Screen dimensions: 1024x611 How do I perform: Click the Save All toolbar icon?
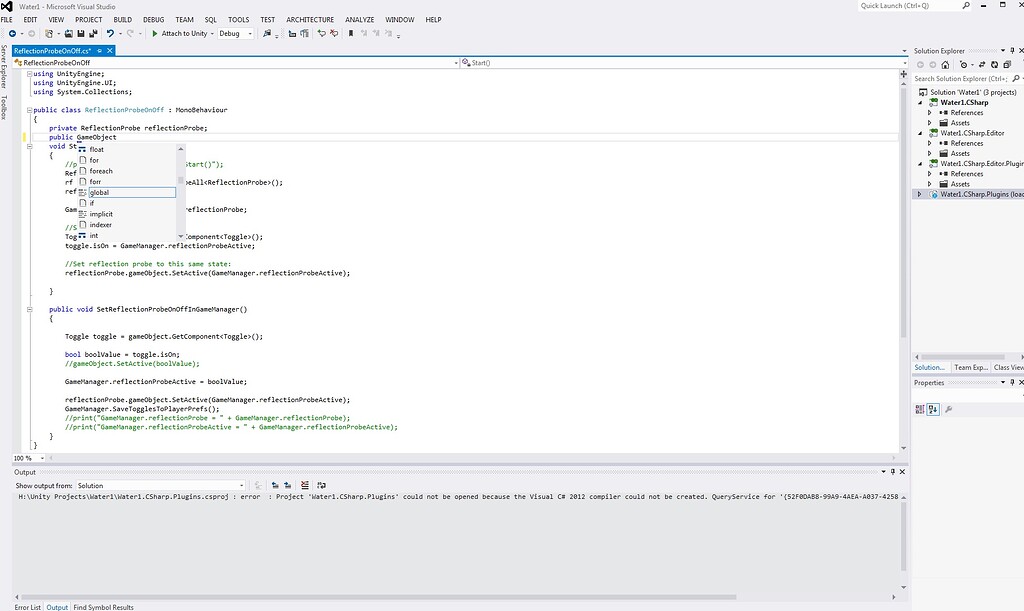pyautogui.click(x=91, y=33)
